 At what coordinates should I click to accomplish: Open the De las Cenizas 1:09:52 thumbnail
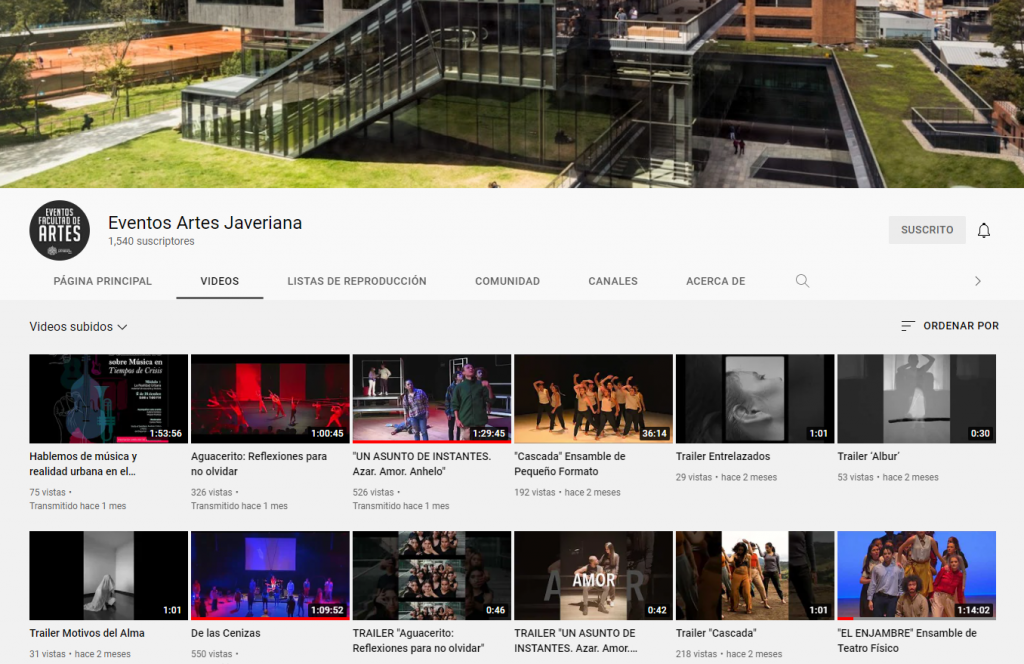pyautogui.click(x=270, y=575)
